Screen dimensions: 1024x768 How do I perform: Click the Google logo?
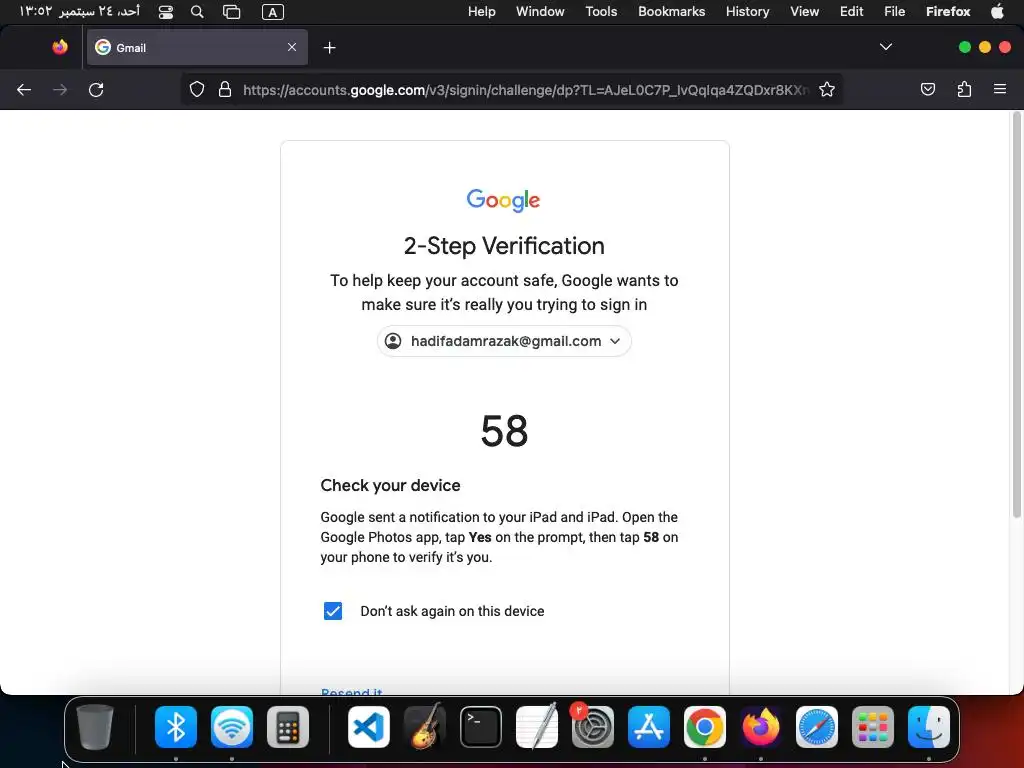click(504, 200)
